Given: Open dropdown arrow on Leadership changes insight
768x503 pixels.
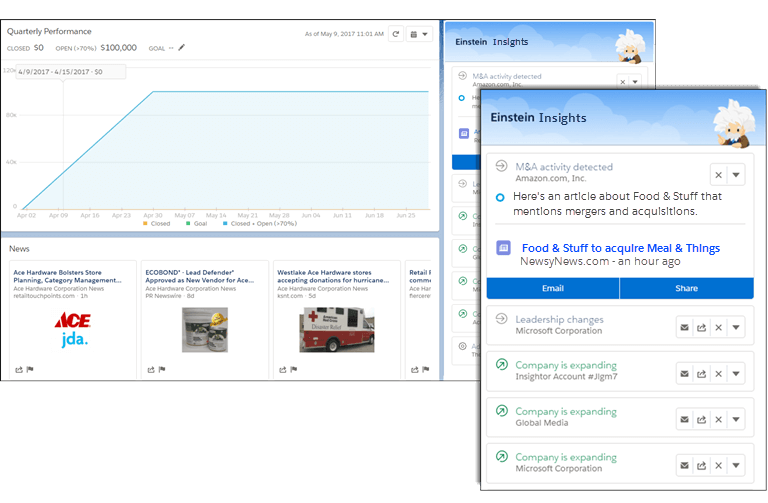Looking at the screenshot, I should (x=736, y=326).
